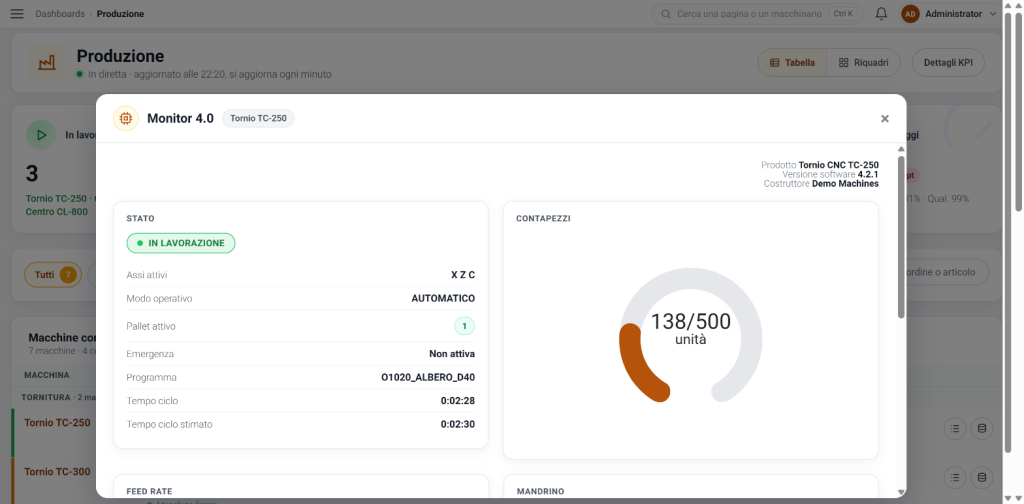The width and height of the screenshot is (1024, 504).
Task: Click the Tempo ciclo value 0:02:28
Action: point(458,401)
